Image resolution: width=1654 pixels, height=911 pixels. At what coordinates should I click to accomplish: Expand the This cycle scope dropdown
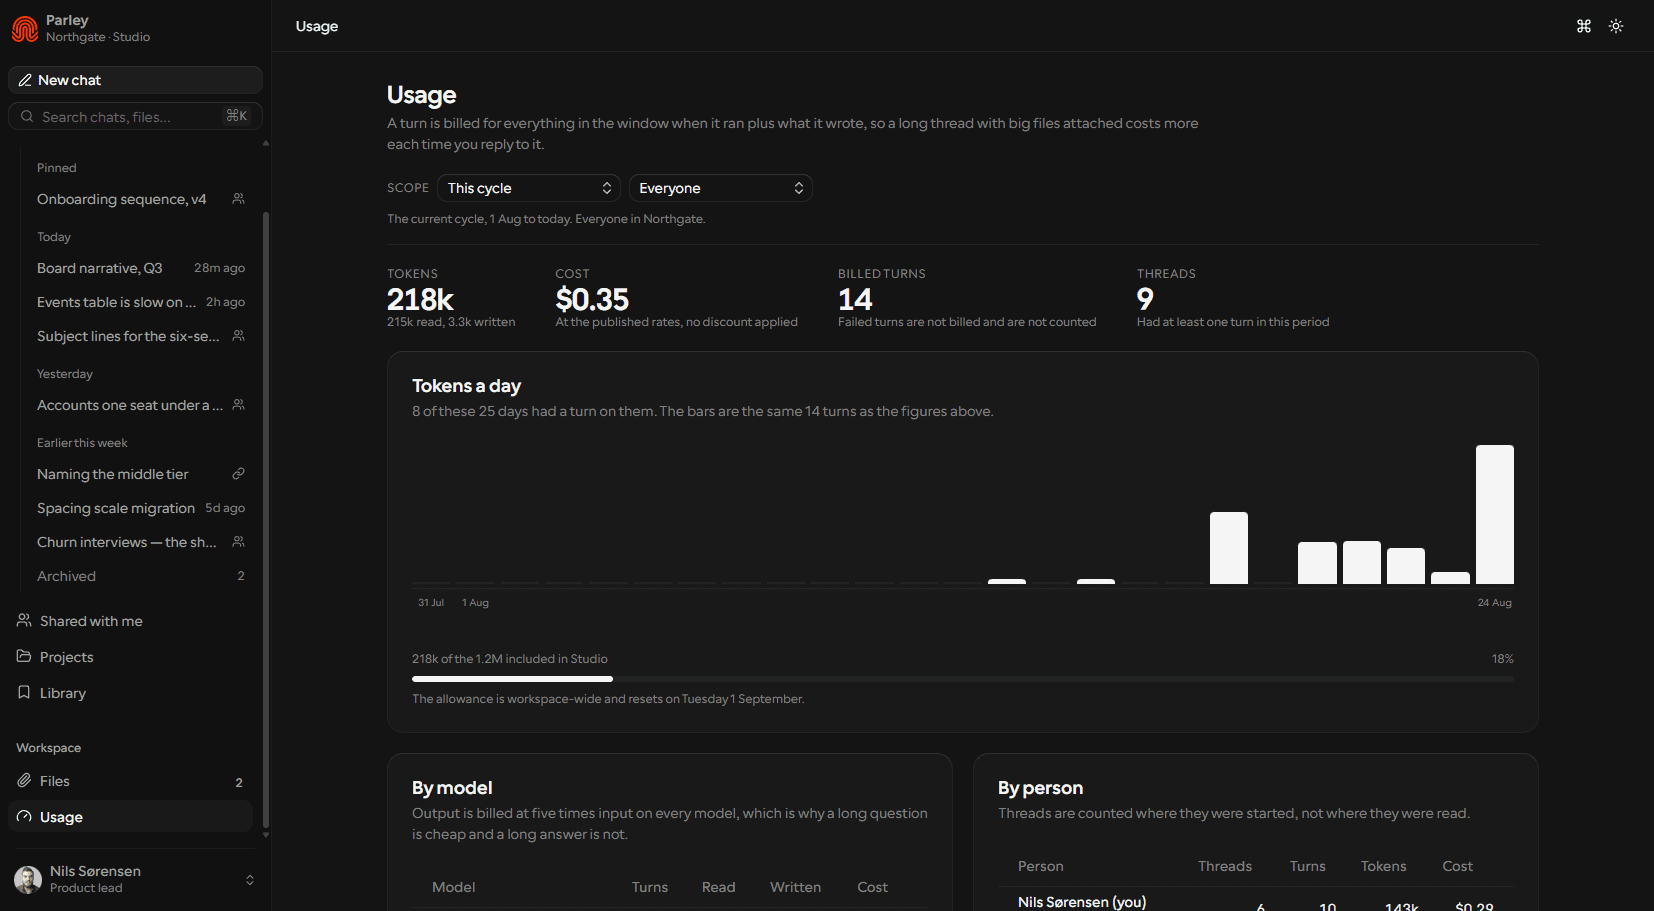pyautogui.click(x=529, y=188)
